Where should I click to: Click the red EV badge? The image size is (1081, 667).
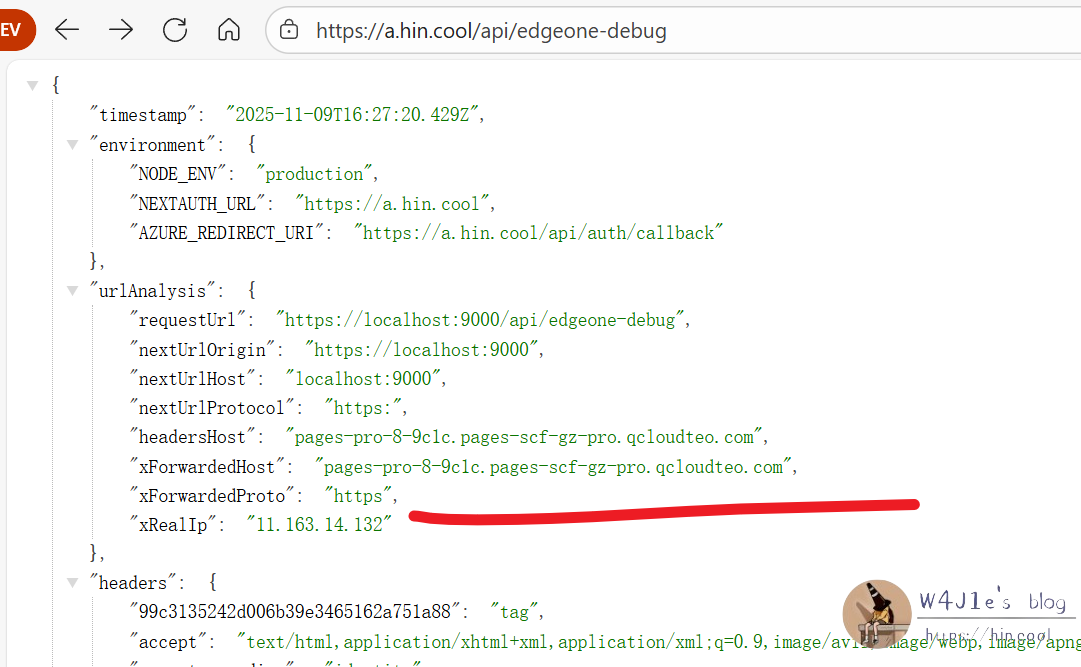(x=16, y=30)
